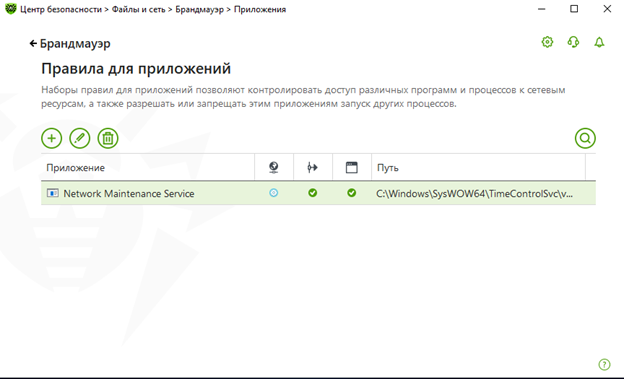Maximize the Security Center window
The width and height of the screenshot is (624, 379).
(x=574, y=9)
